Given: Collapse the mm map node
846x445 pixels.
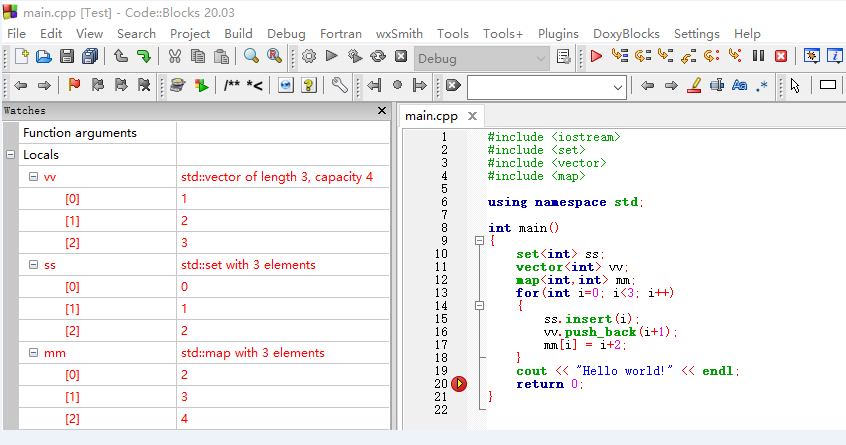Looking at the screenshot, I should pyautogui.click(x=32, y=353).
